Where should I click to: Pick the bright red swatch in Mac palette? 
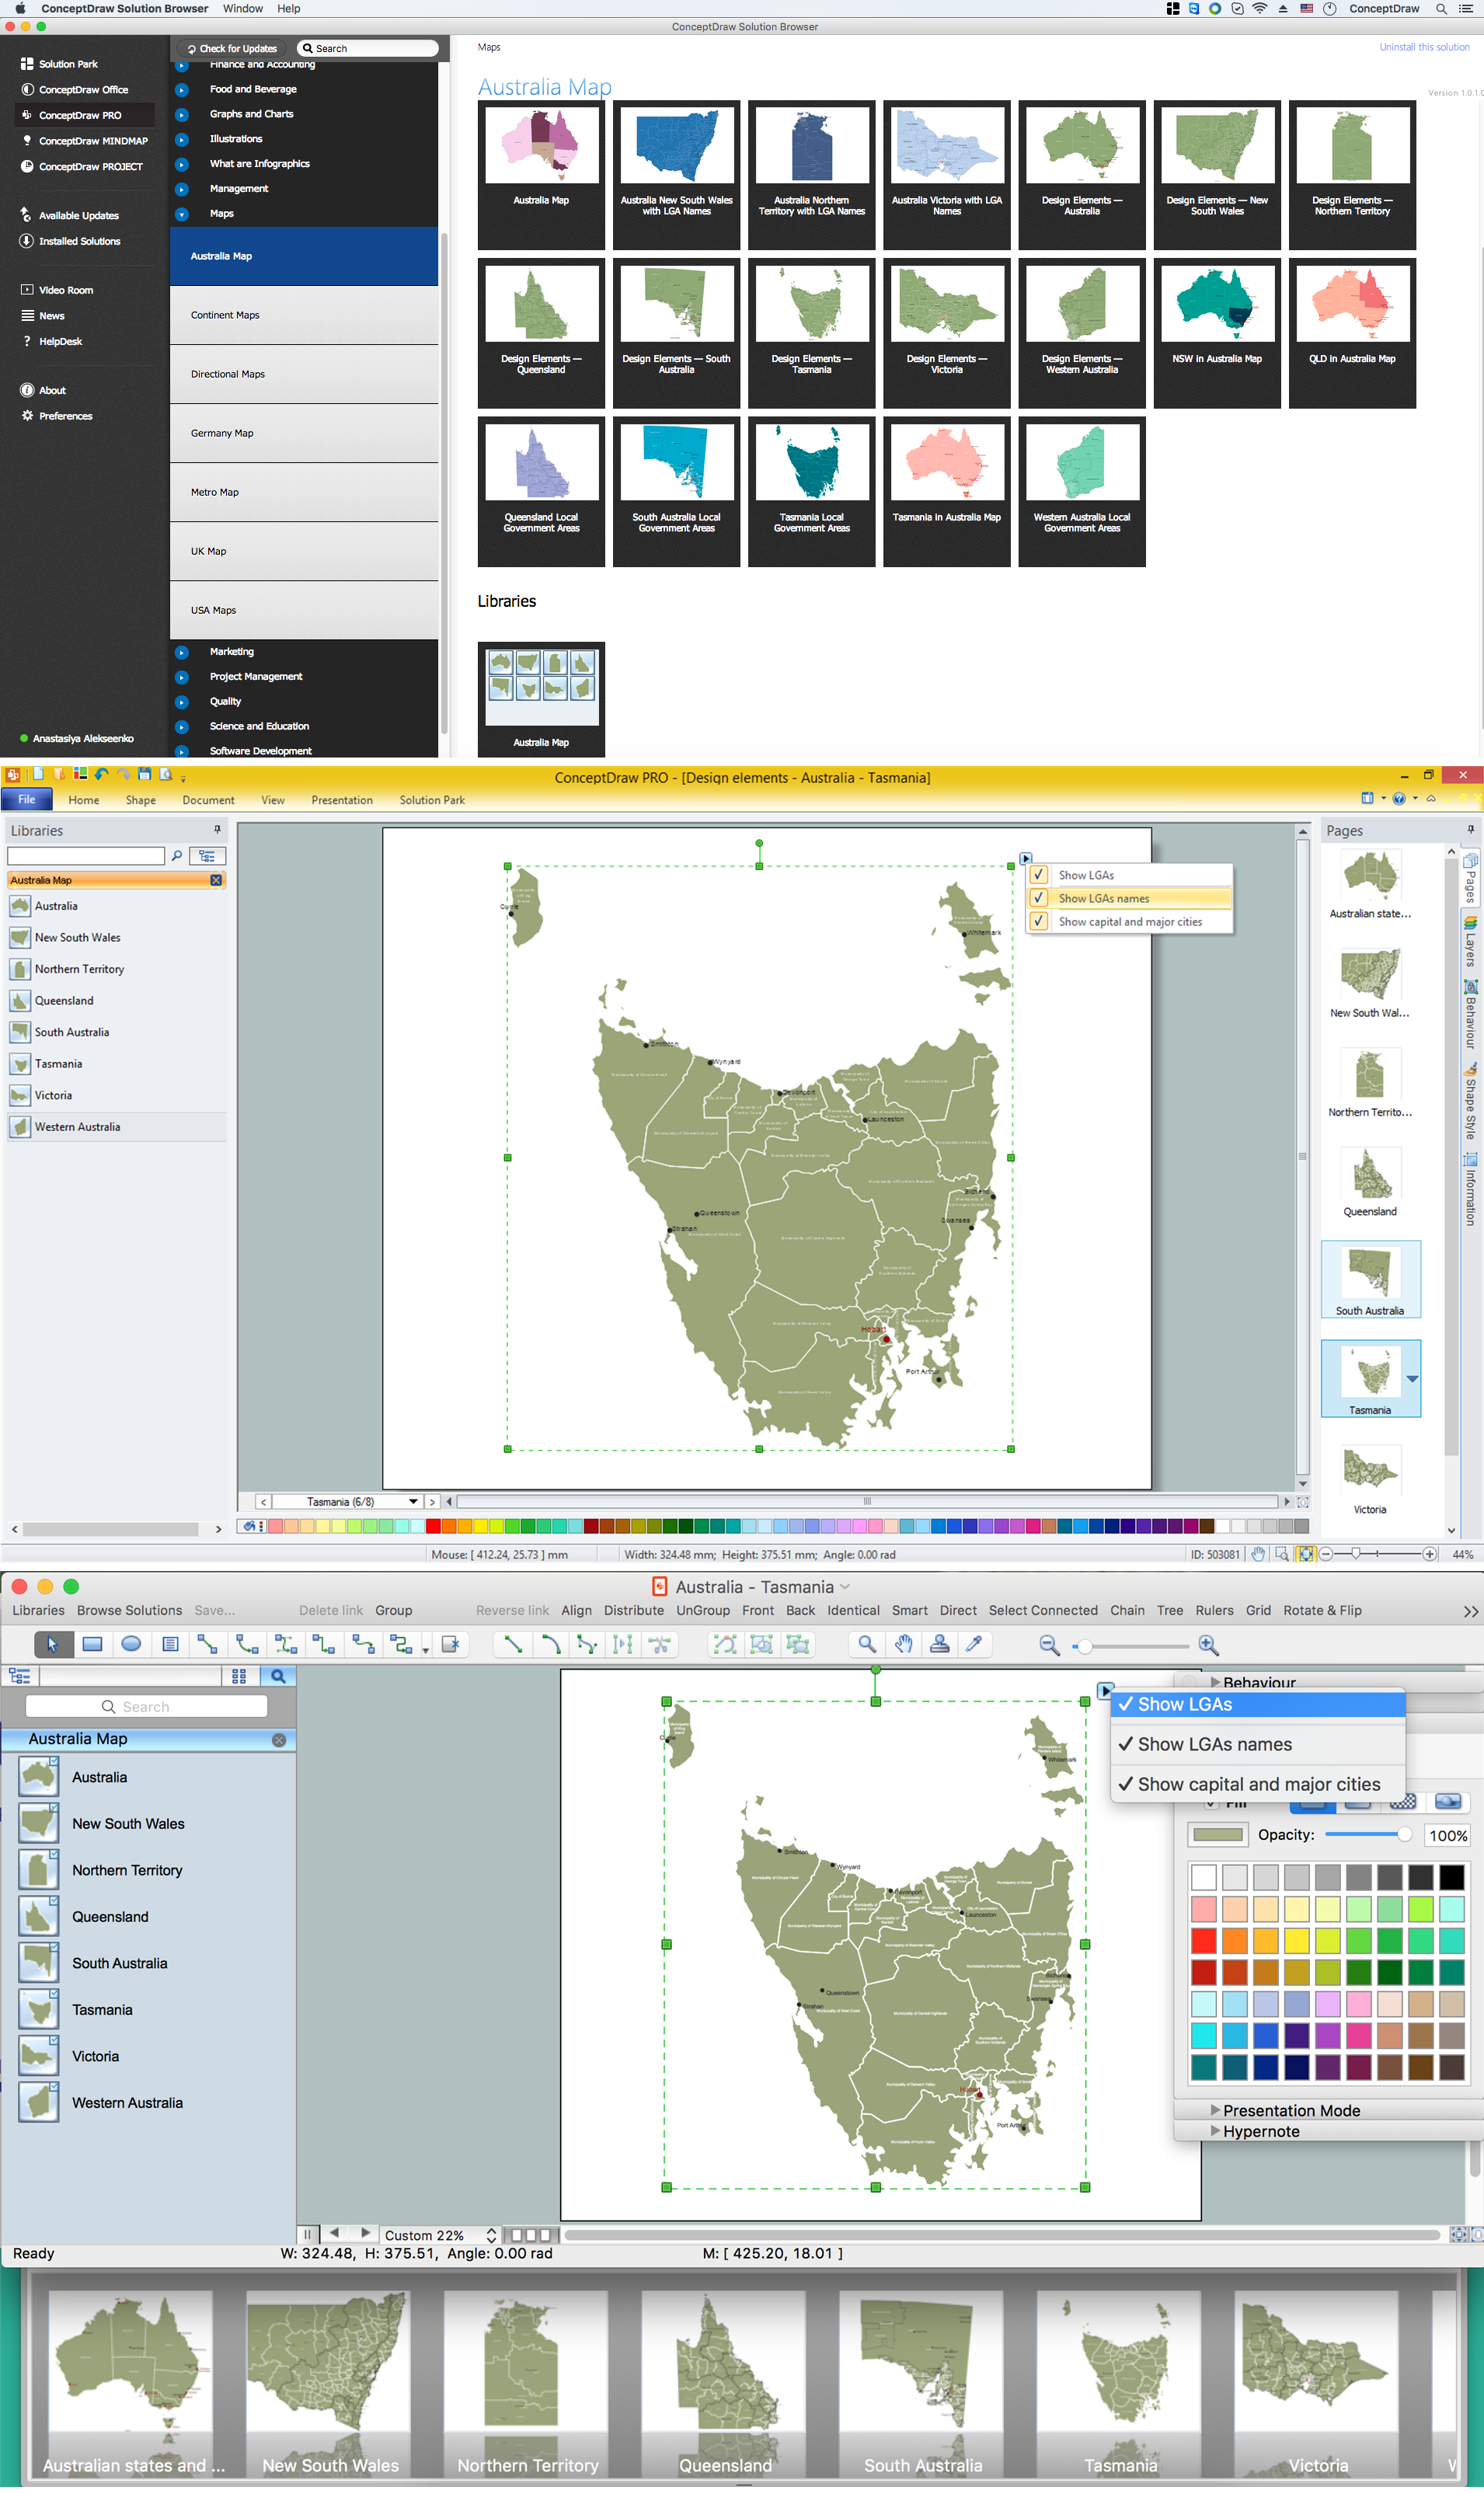[1203, 1940]
